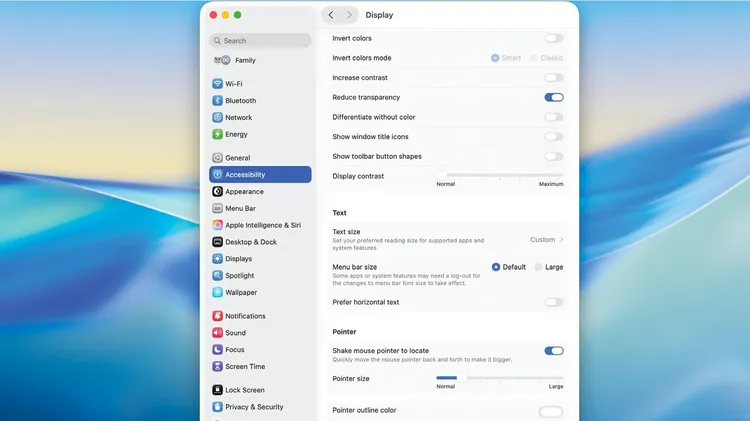Open the Privacy & Security section

254,407
